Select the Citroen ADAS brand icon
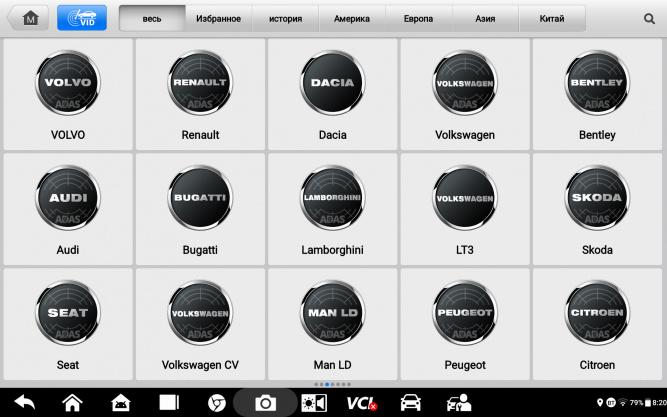This screenshot has width=667, height=417. (597, 313)
